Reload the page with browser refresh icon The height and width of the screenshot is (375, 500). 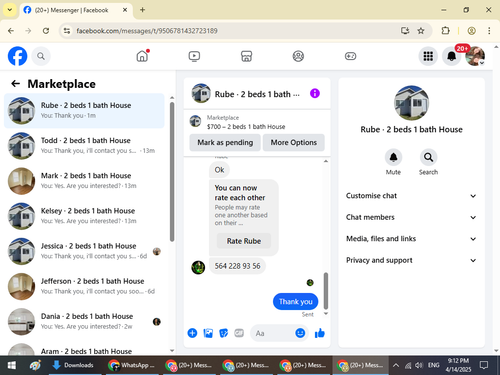46,31
